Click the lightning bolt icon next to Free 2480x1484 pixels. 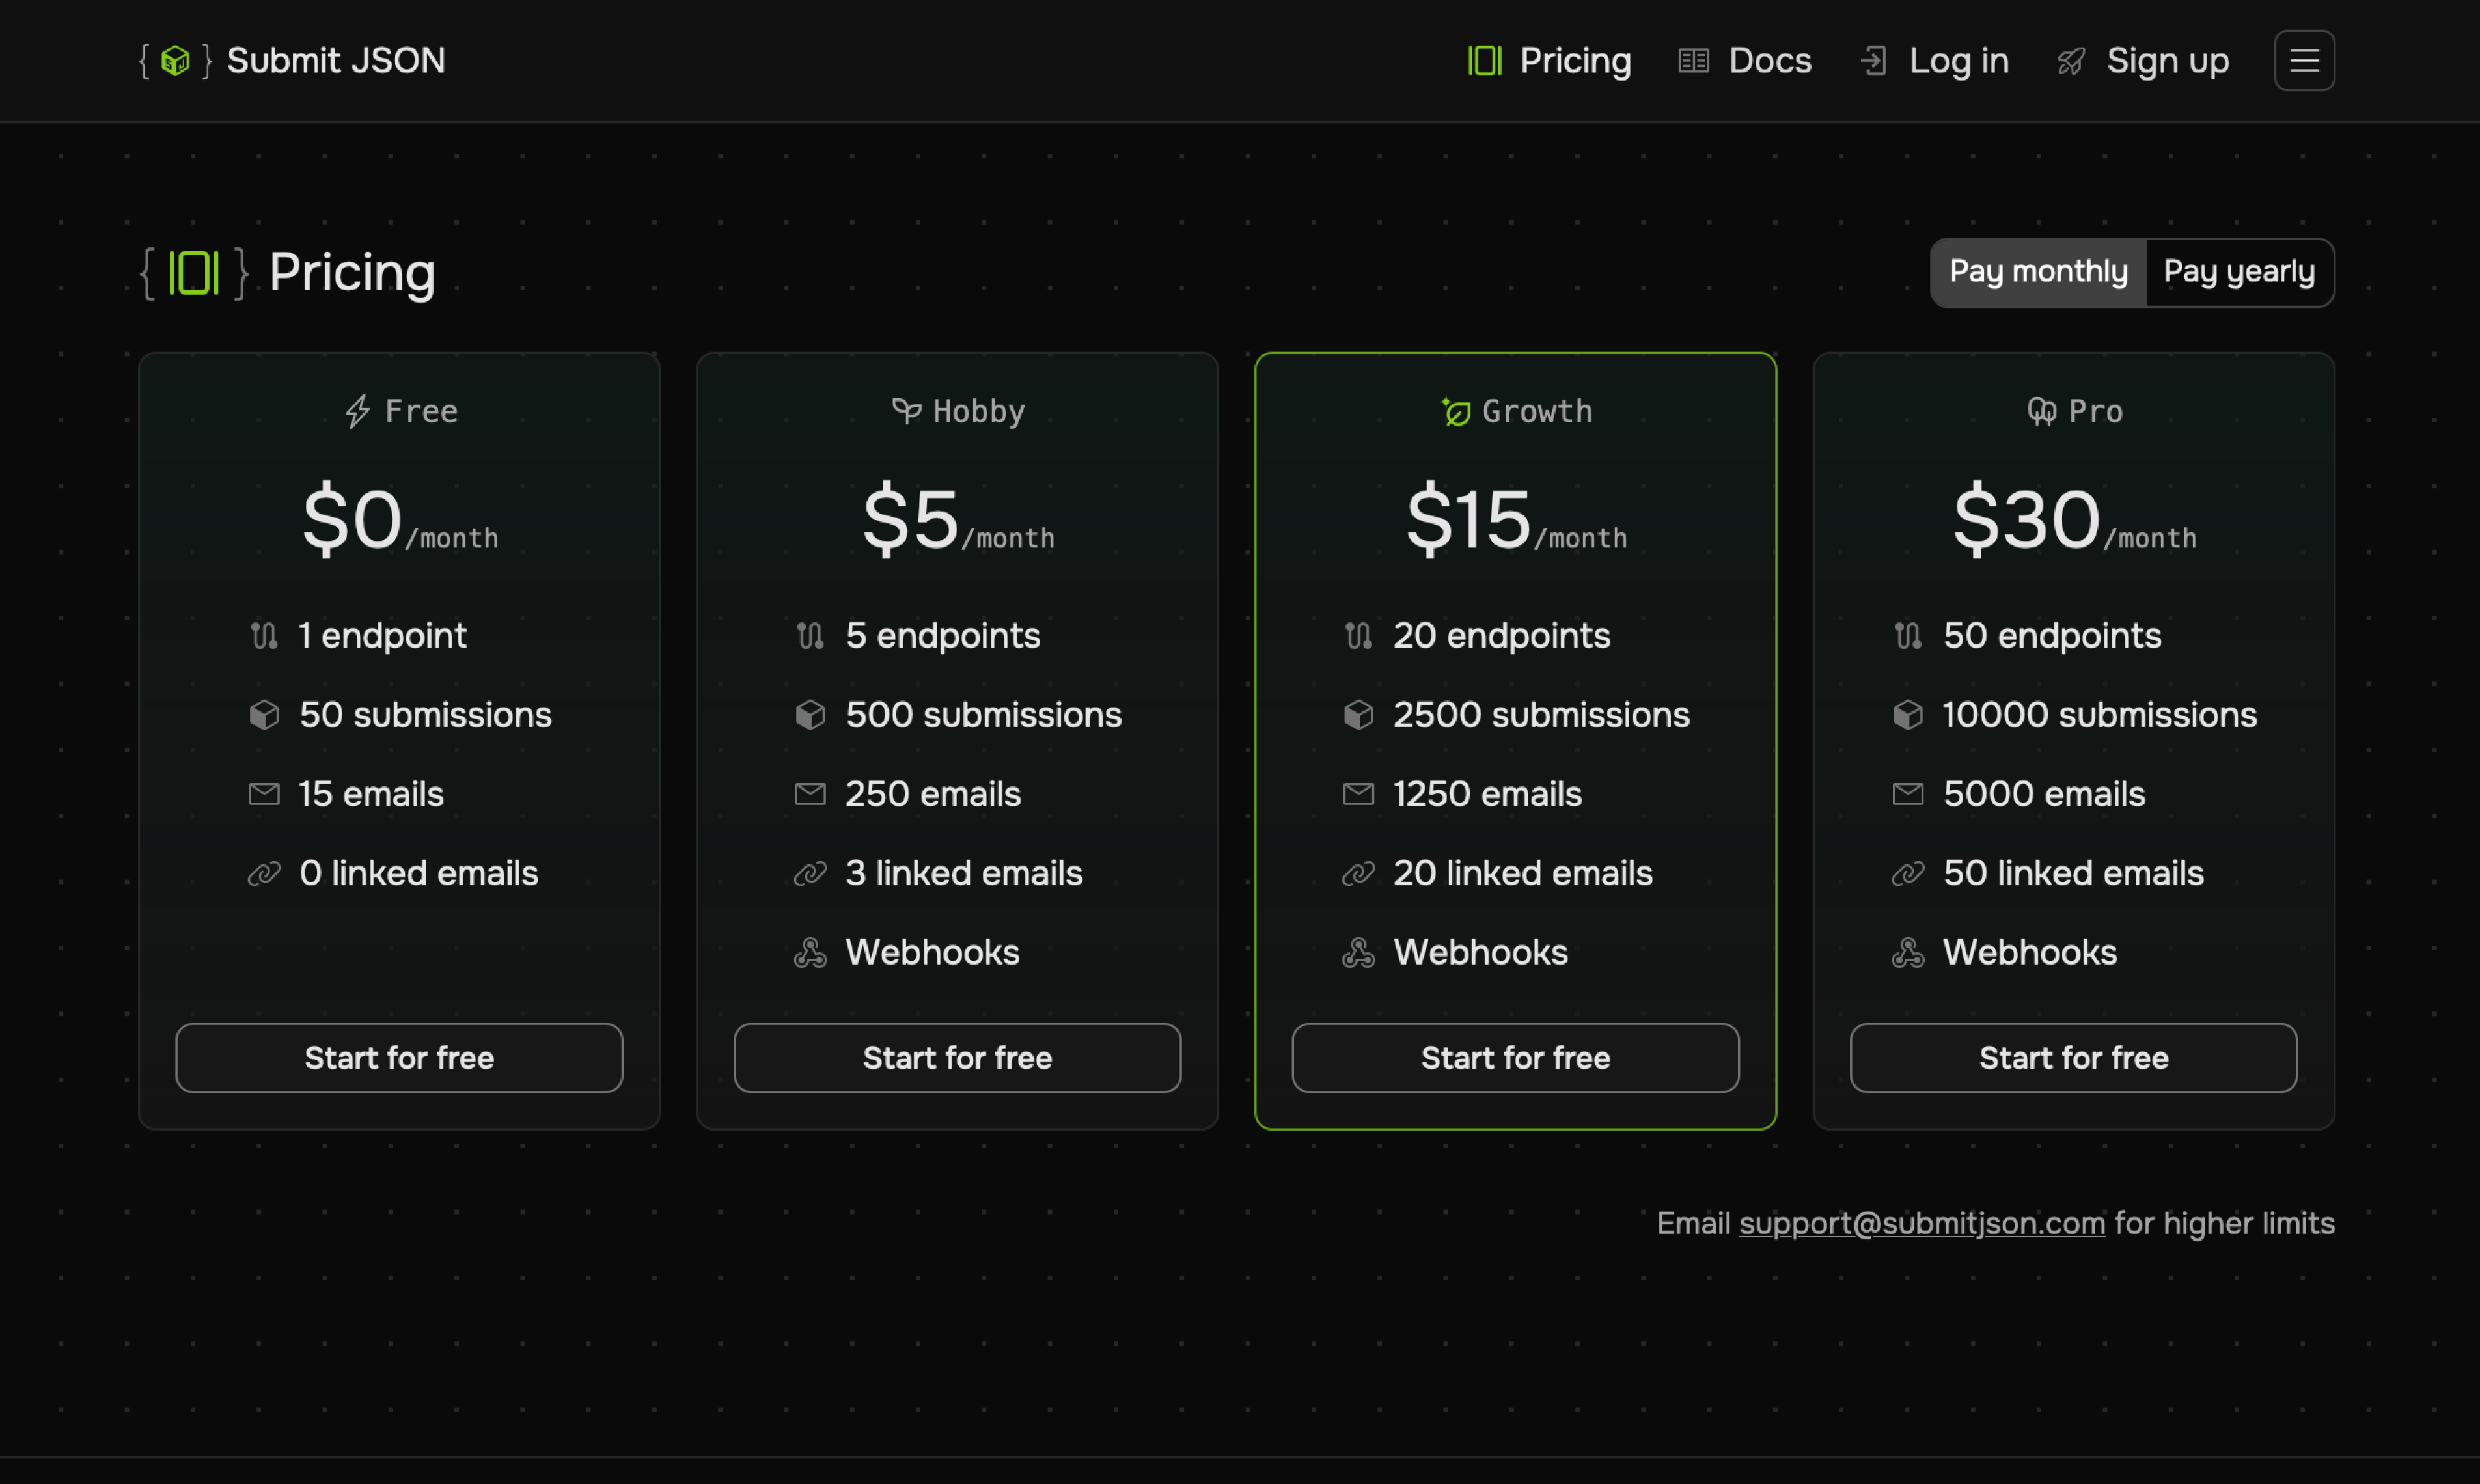coord(357,411)
